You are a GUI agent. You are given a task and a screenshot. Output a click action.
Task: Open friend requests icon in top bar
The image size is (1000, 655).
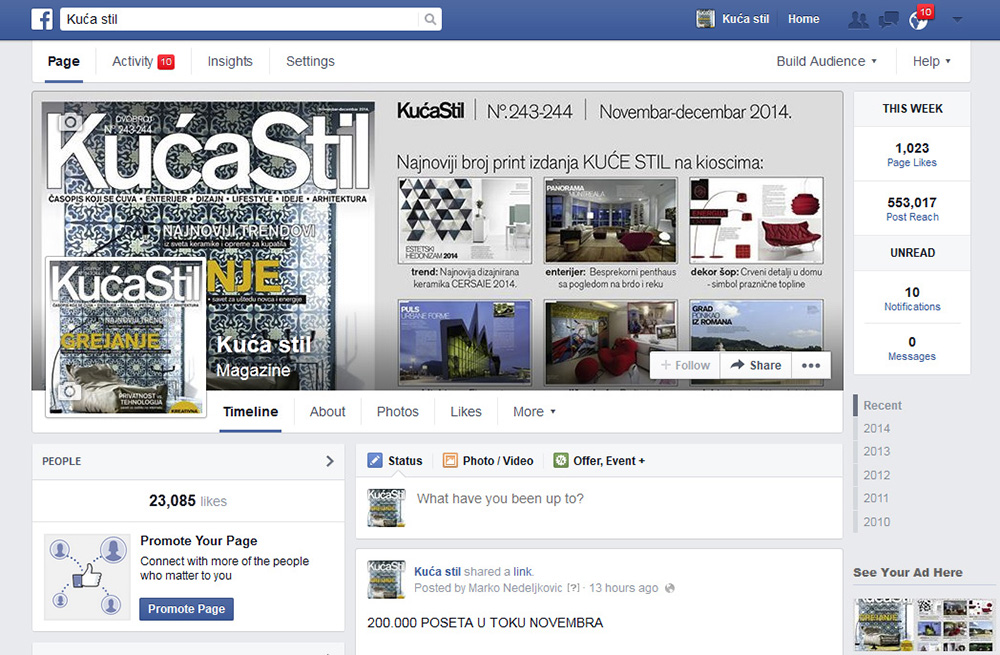point(858,20)
